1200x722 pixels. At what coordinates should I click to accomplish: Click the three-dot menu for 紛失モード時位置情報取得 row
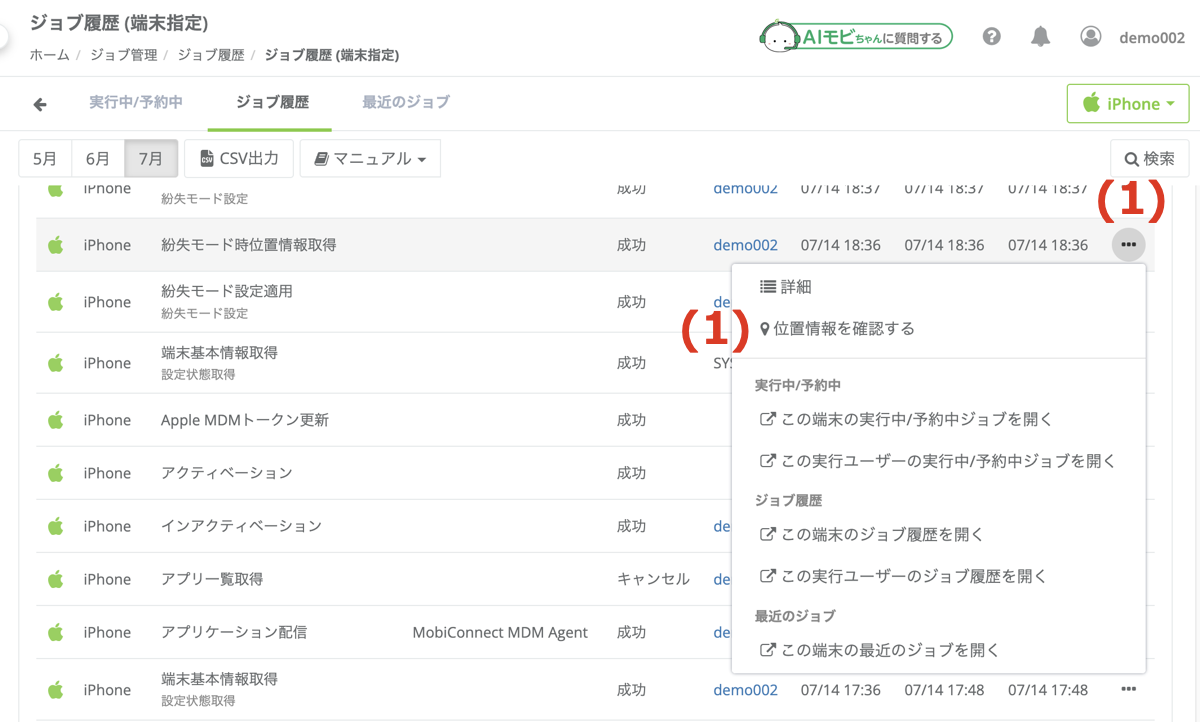(1129, 245)
